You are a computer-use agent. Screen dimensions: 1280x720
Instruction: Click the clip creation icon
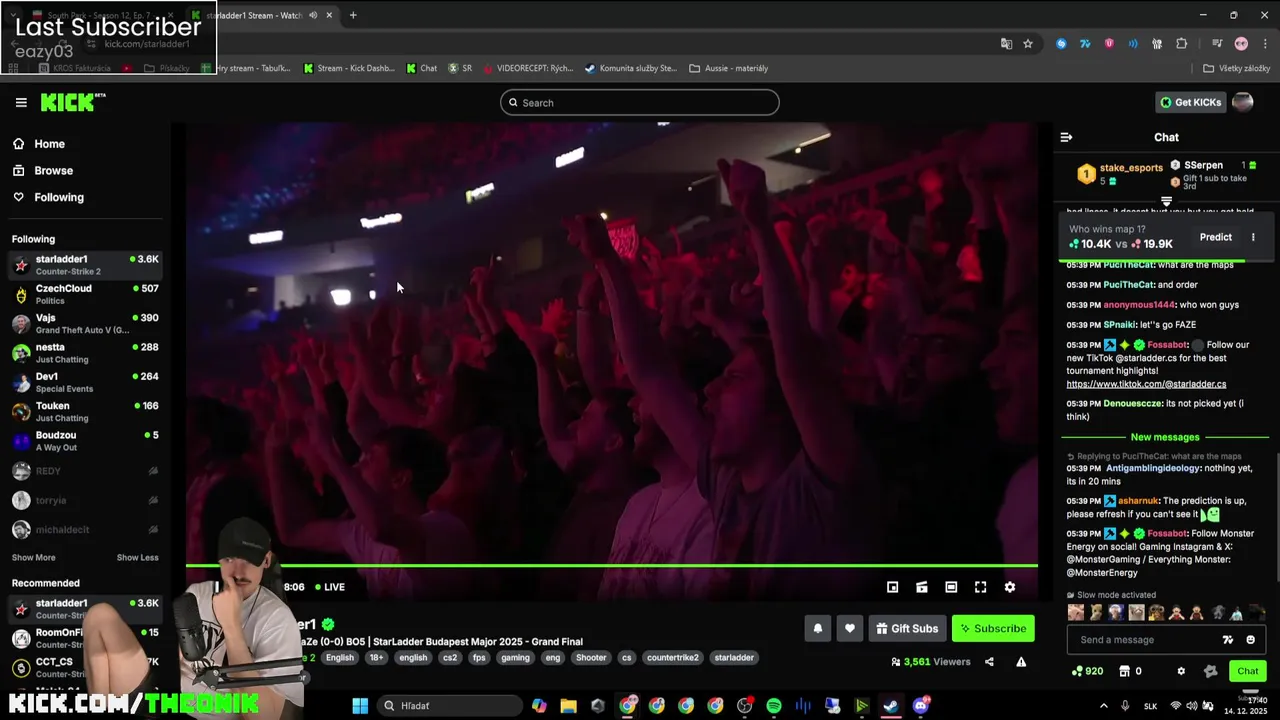[922, 587]
